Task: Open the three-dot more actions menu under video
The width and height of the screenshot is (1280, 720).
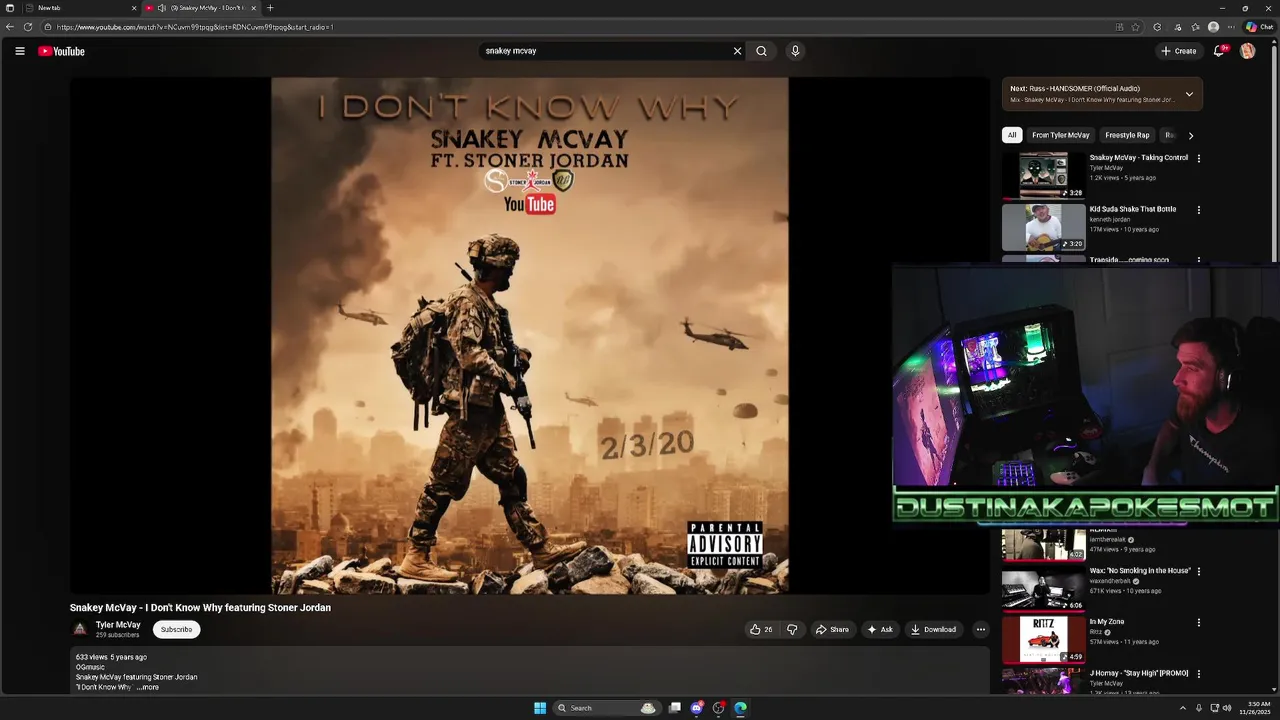Action: (x=981, y=630)
